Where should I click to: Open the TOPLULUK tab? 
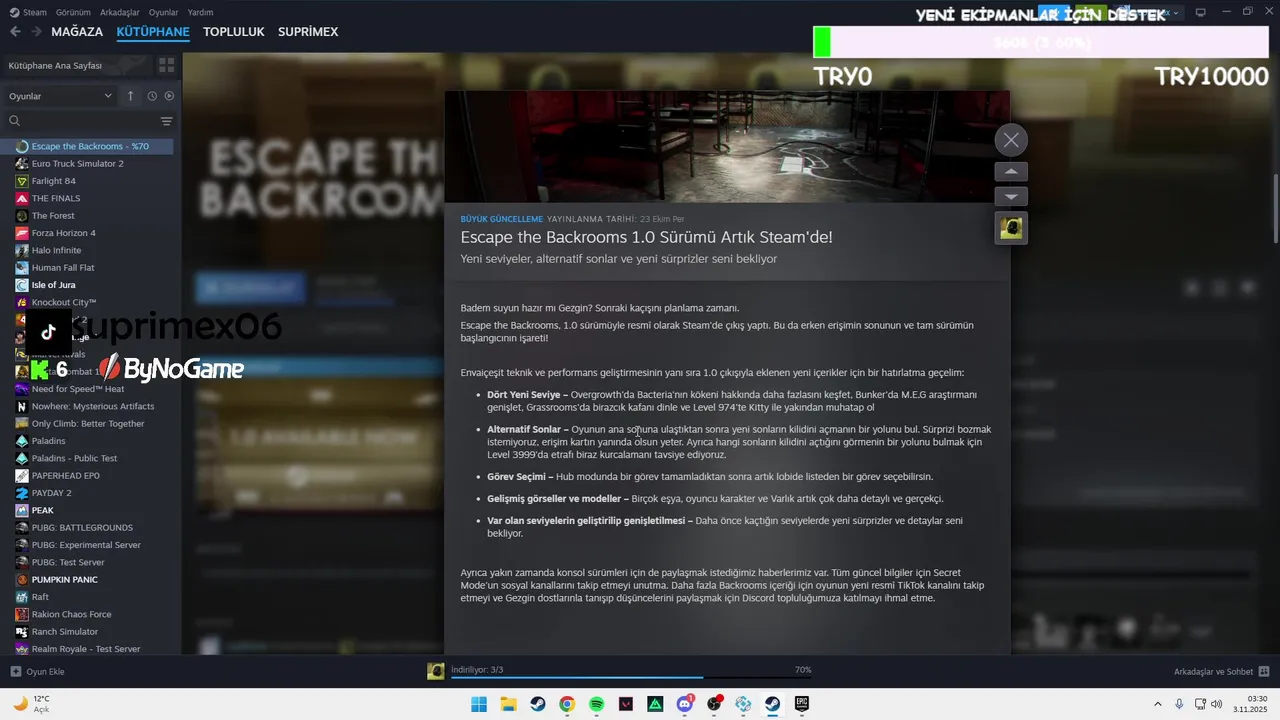234,32
